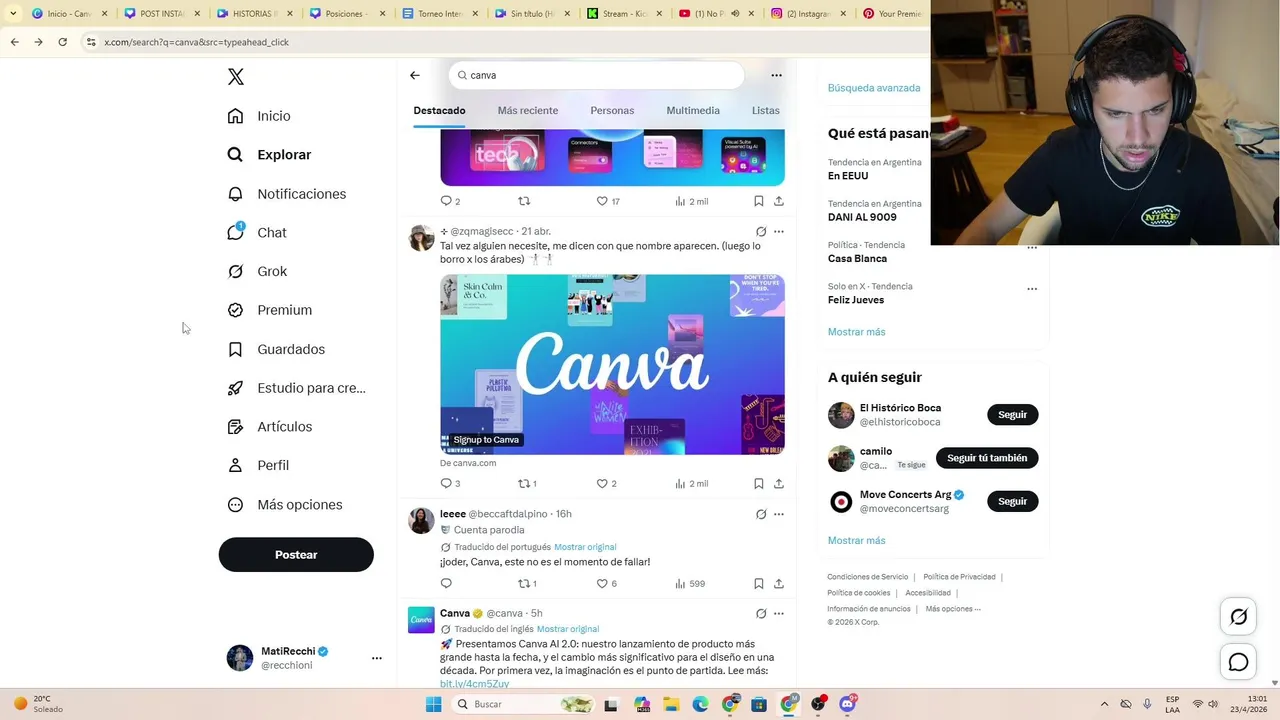Open search options three-dot menu
This screenshot has width=1280, height=720.
coord(776,75)
